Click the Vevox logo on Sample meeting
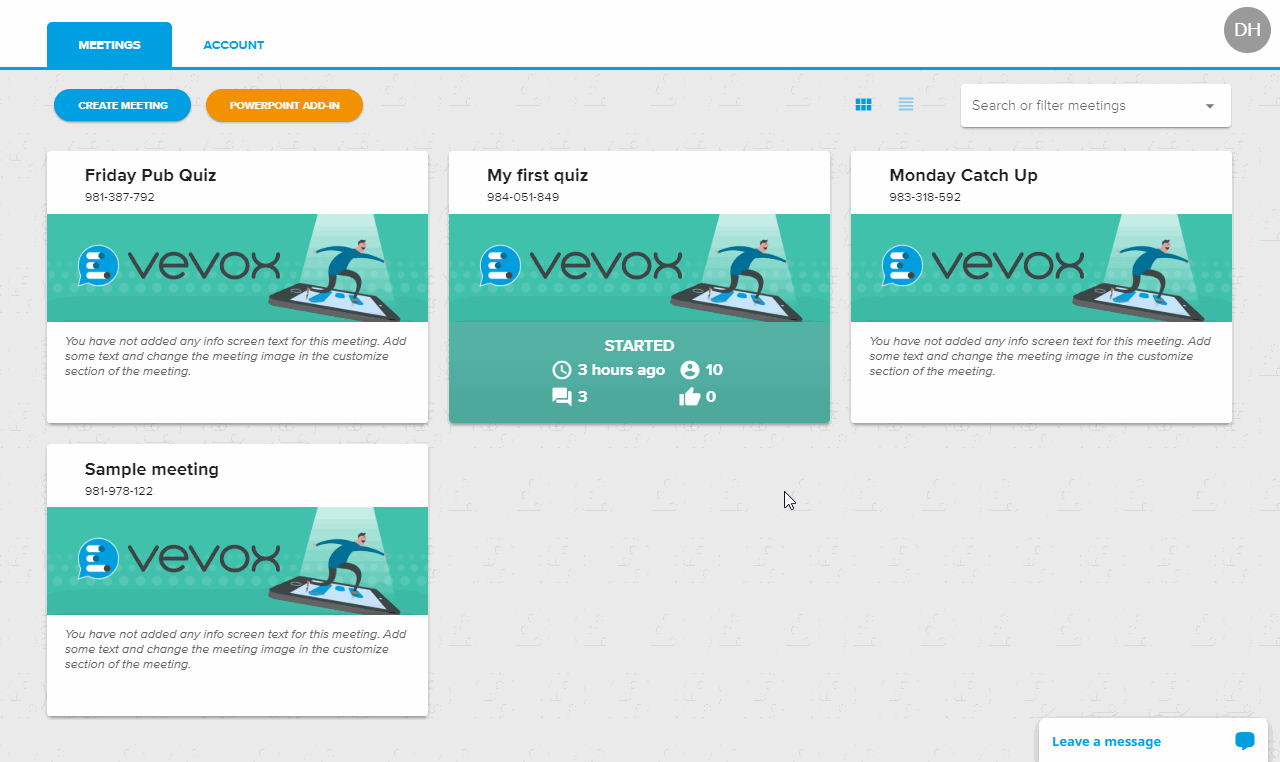The image size is (1280, 762). pyautogui.click(x=180, y=559)
